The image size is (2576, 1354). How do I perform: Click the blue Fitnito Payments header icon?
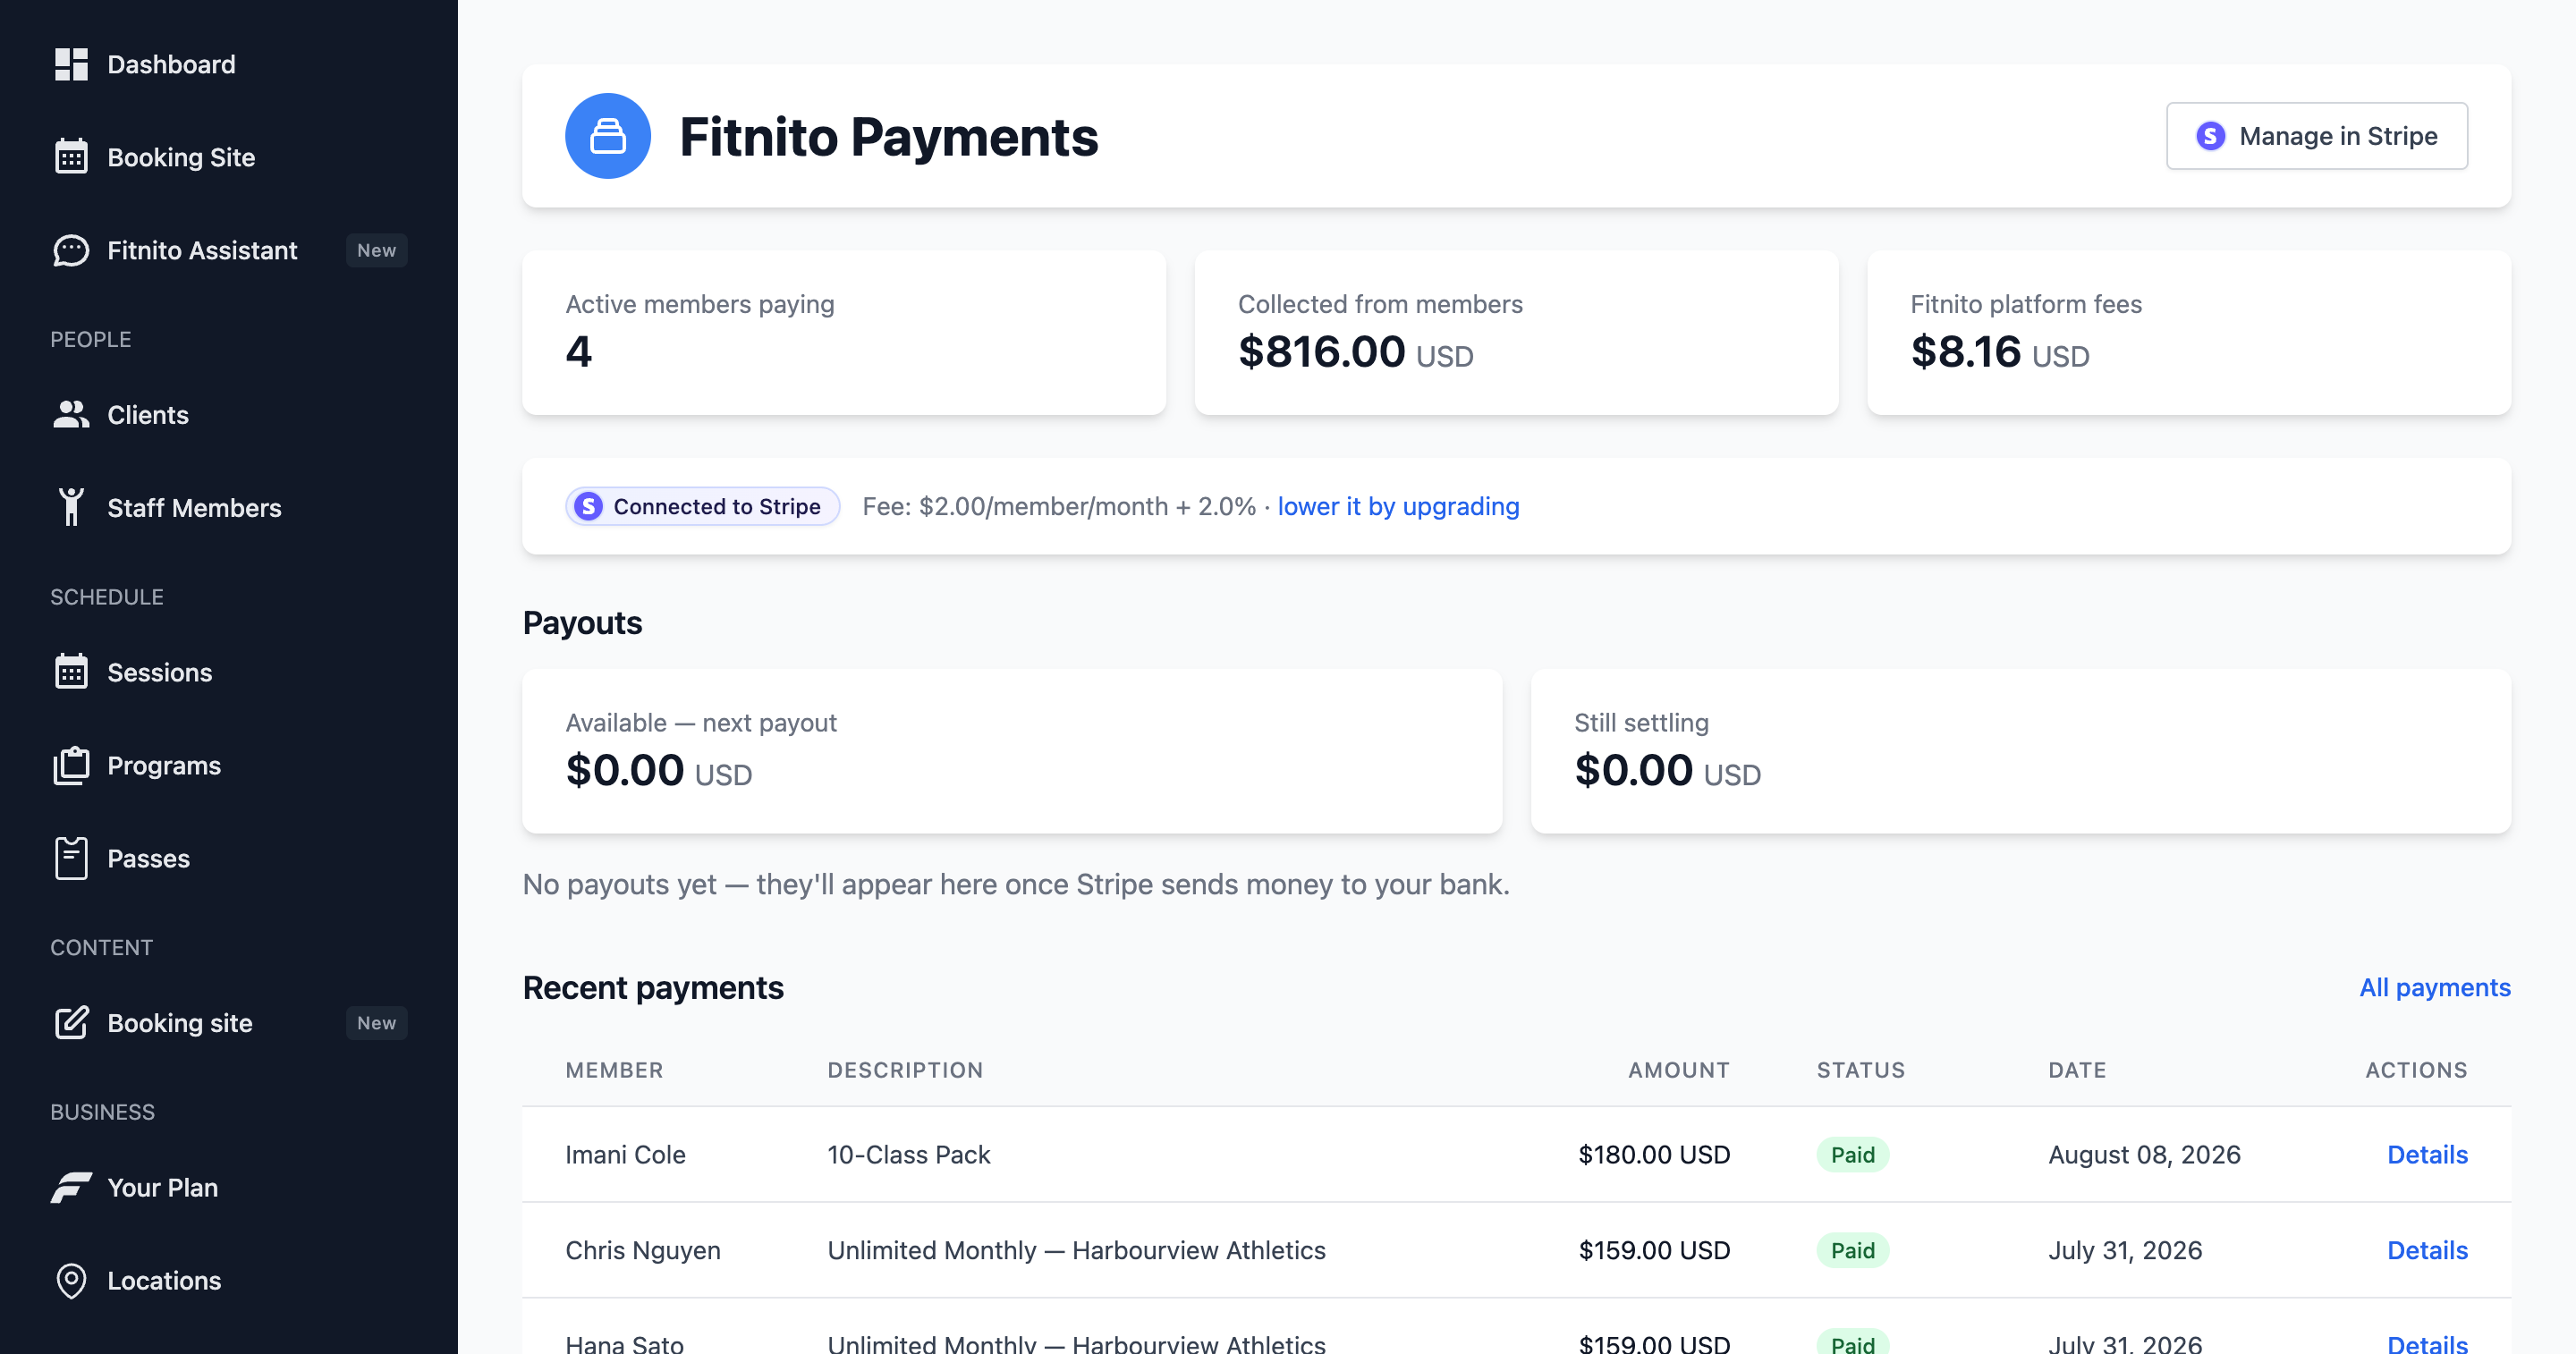pyautogui.click(x=608, y=136)
